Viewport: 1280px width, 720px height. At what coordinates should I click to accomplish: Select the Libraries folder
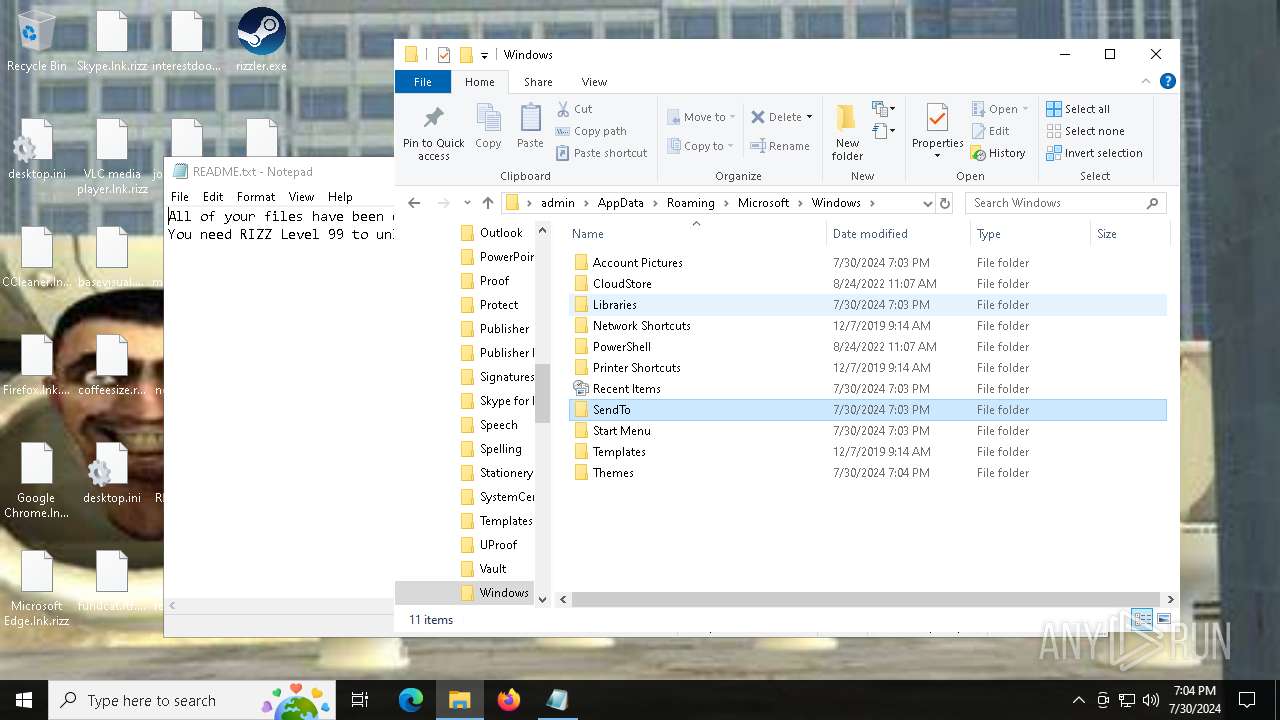tap(867, 305)
